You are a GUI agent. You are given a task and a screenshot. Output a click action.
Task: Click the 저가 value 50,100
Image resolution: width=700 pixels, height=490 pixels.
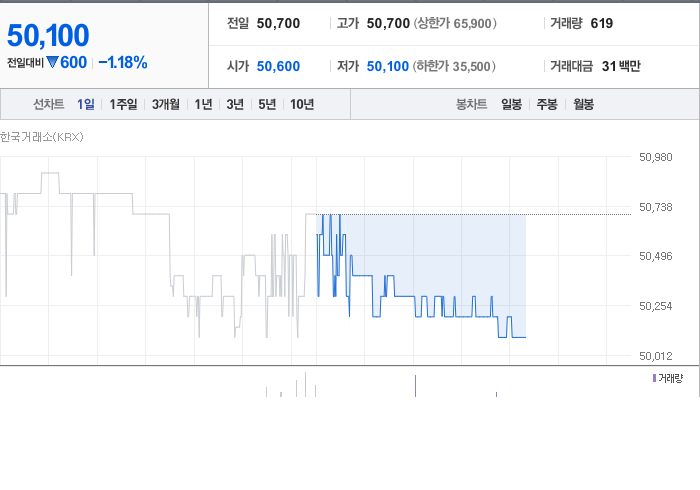click(388, 66)
